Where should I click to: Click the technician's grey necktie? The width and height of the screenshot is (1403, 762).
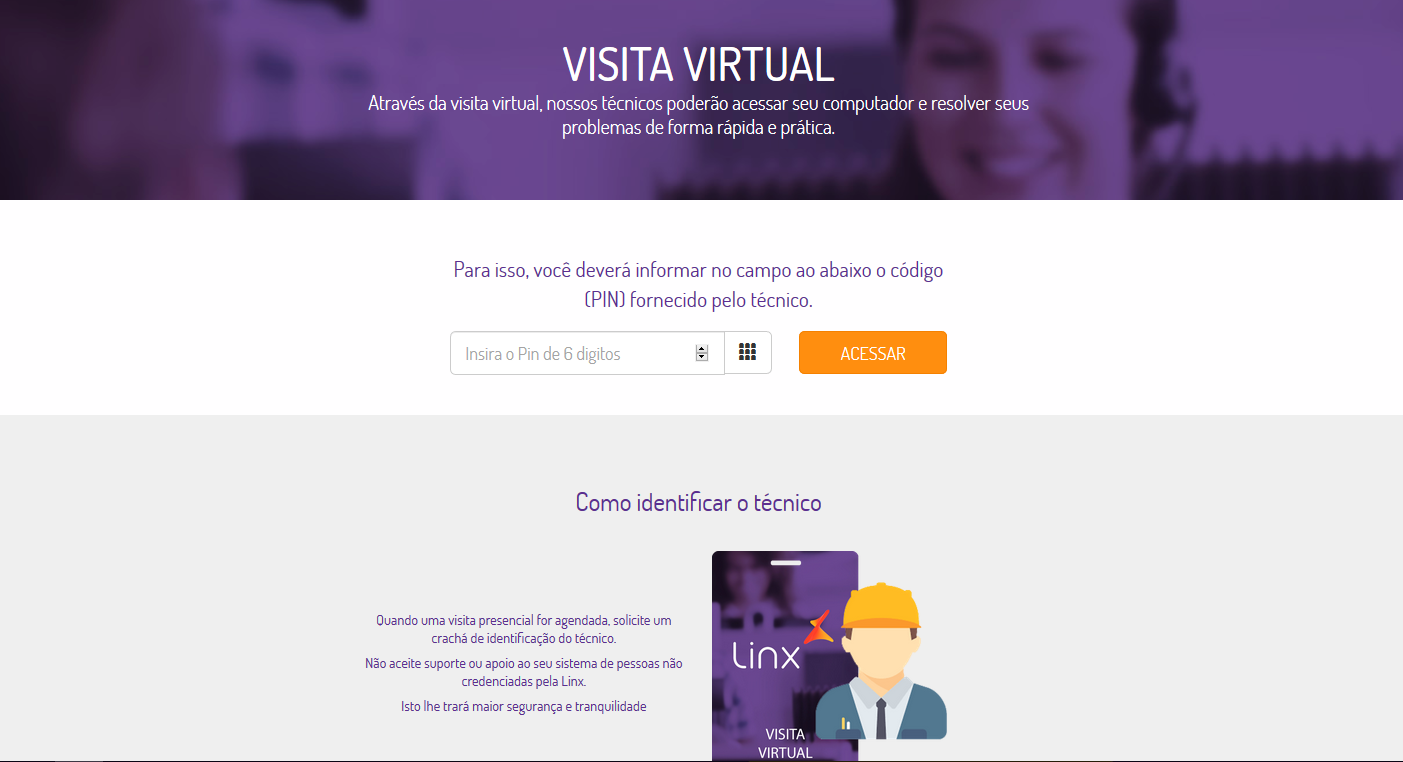(x=881, y=718)
